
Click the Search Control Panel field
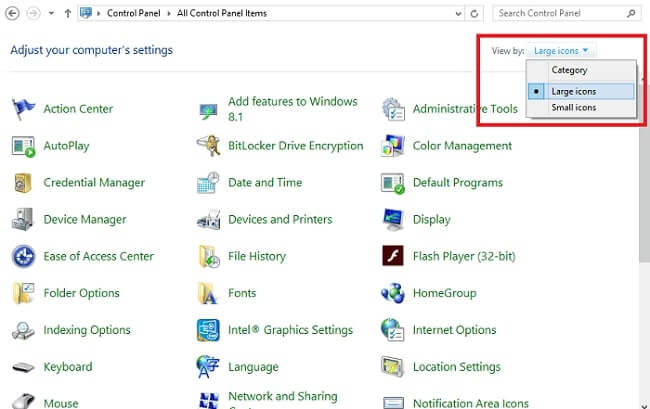click(558, 14)
